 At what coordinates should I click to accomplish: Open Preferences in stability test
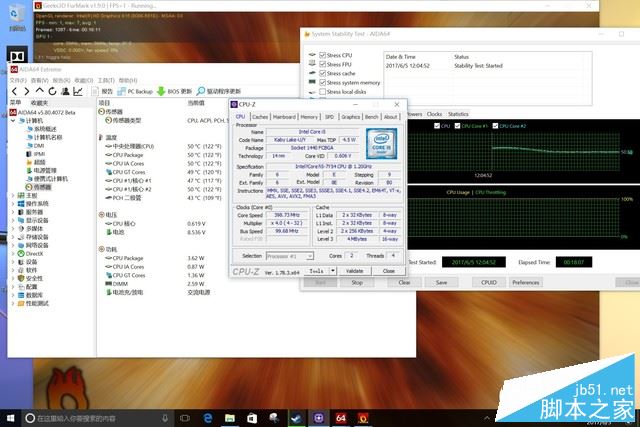pyautogui.click(x=526, y=282)
